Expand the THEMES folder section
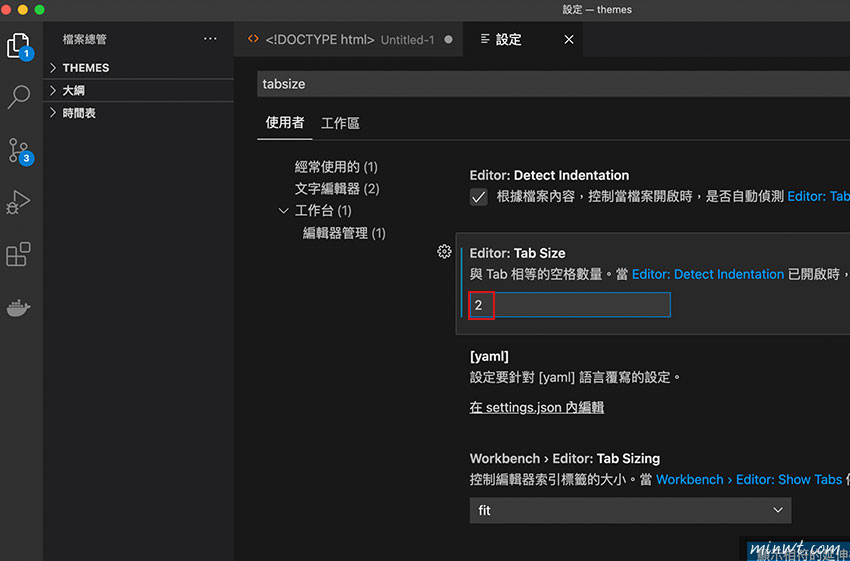Image resolution: width=850 pixels, height=561 pixels. [x=138, y=68]
